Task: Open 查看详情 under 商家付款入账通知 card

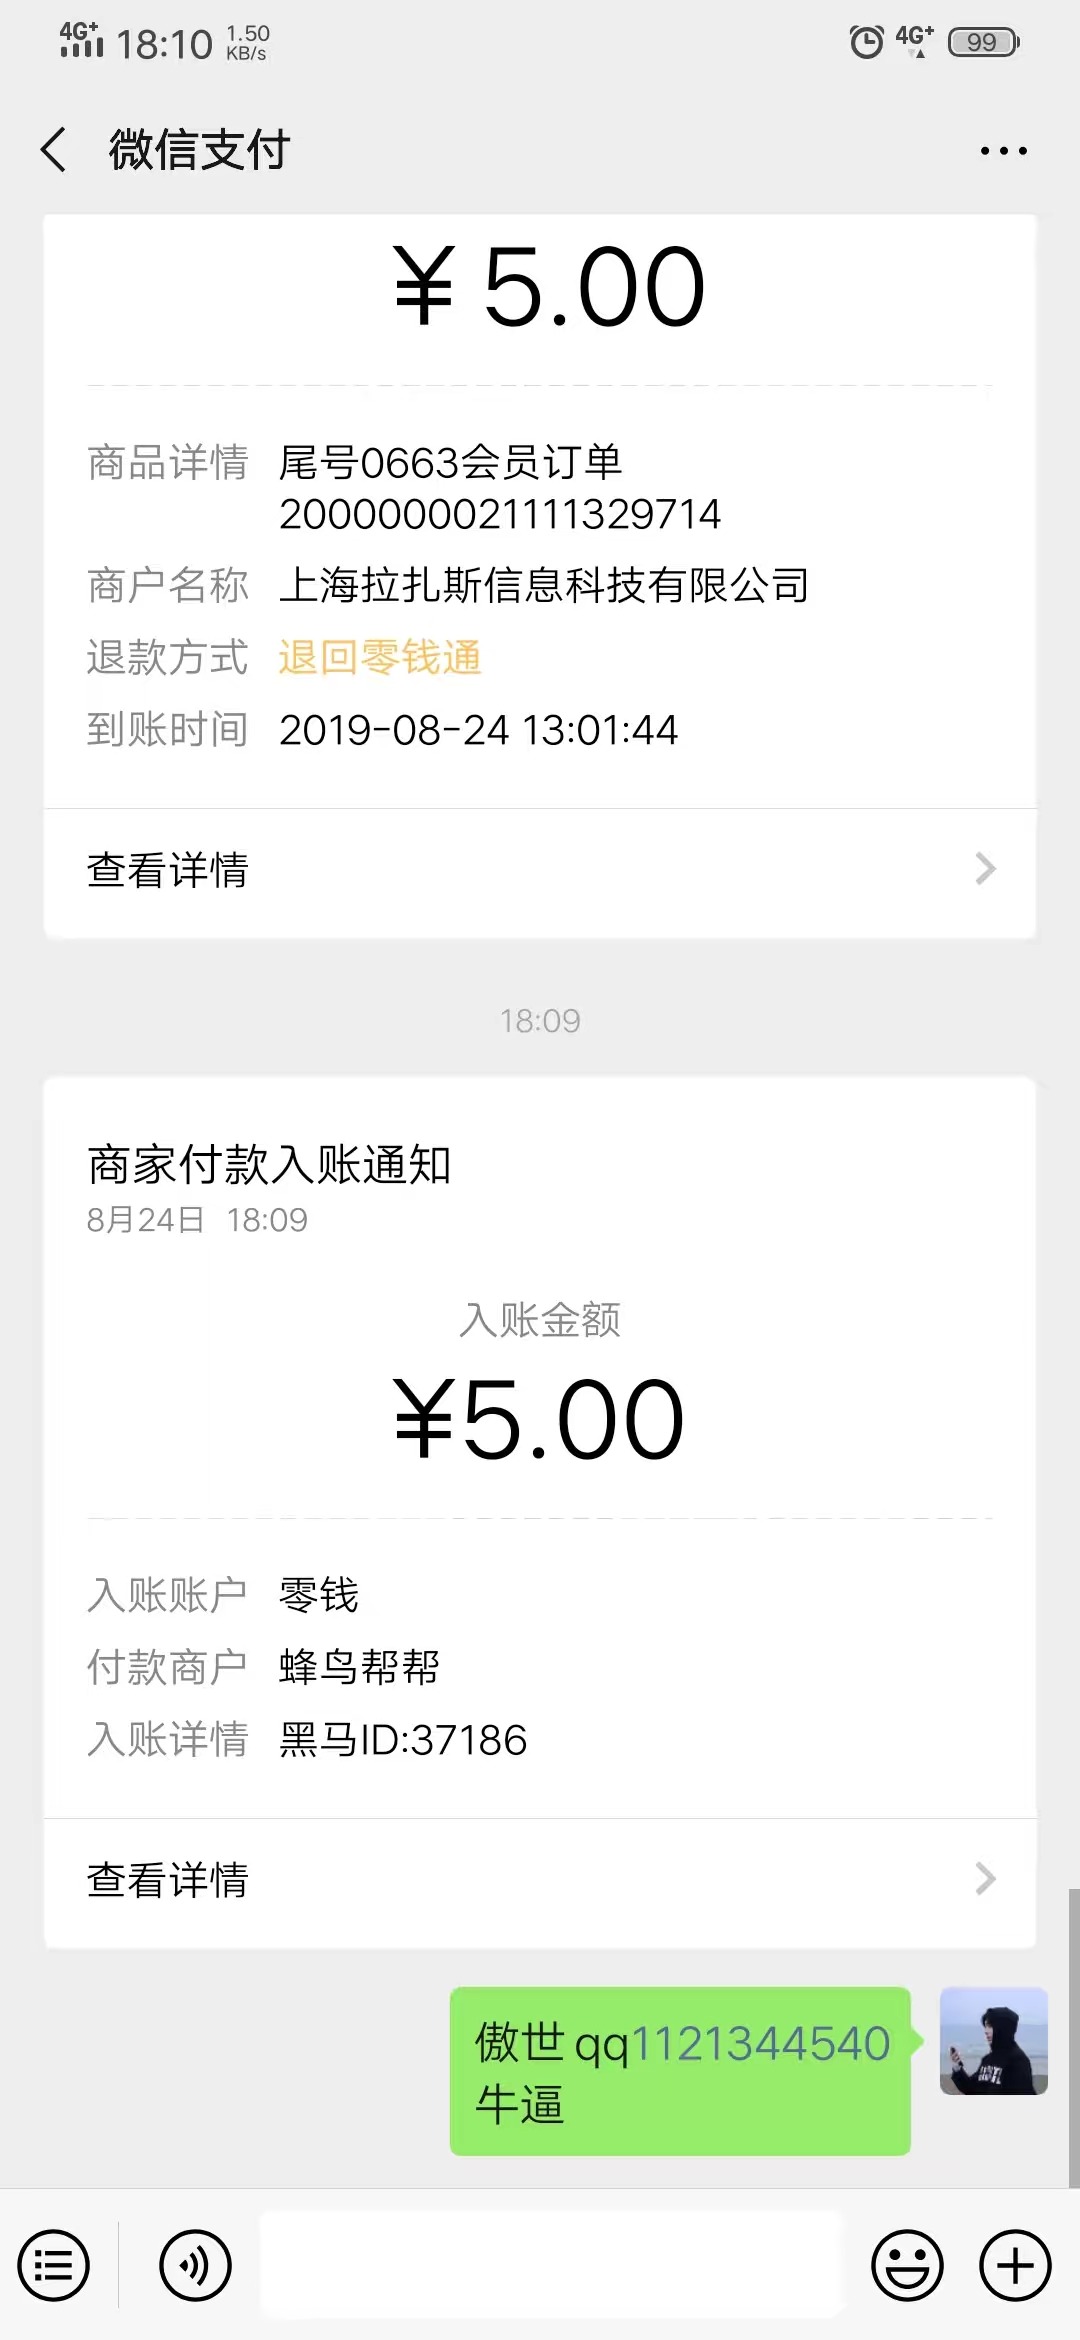Action: pyautogui.click(x=168, y=1880)
